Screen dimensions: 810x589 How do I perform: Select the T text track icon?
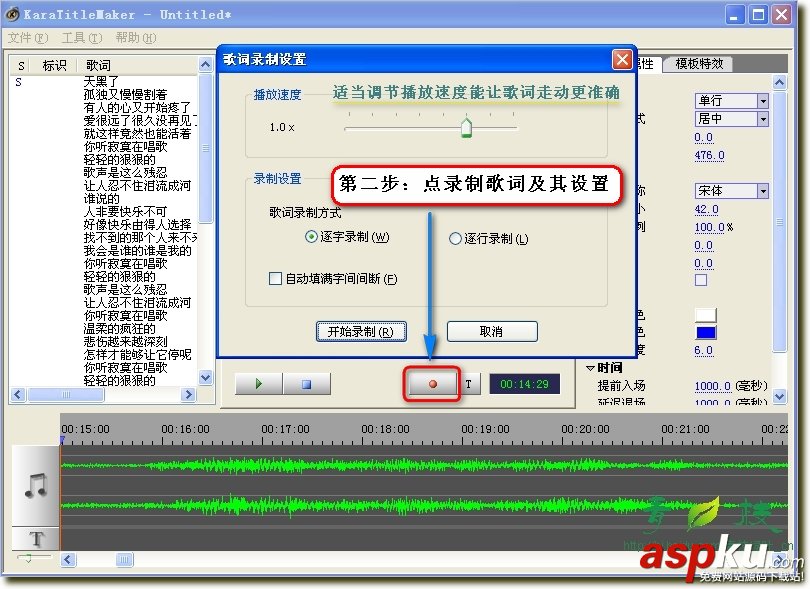click(x=36, y=539)
